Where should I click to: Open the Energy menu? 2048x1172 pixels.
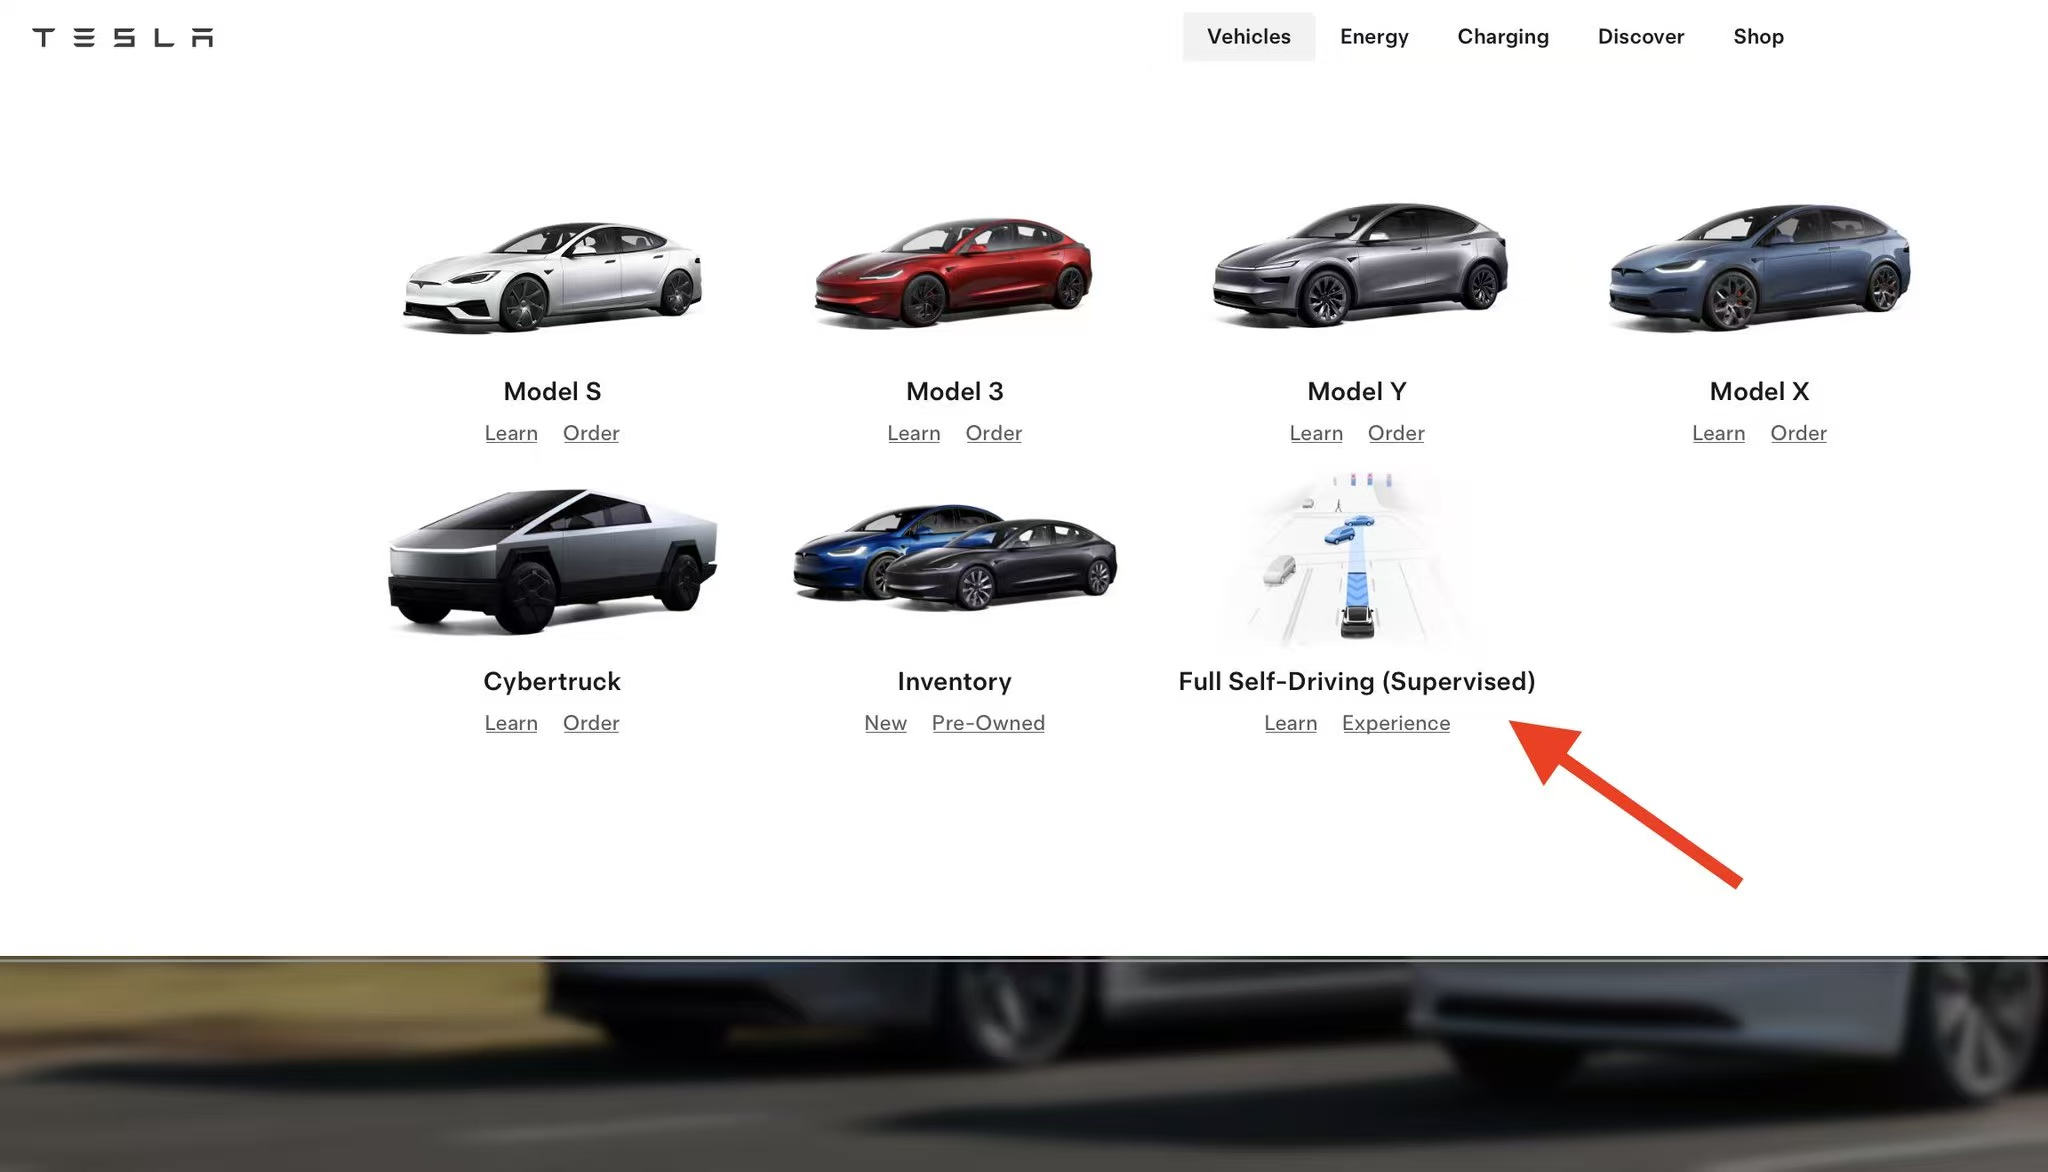tap(1374, 37)
